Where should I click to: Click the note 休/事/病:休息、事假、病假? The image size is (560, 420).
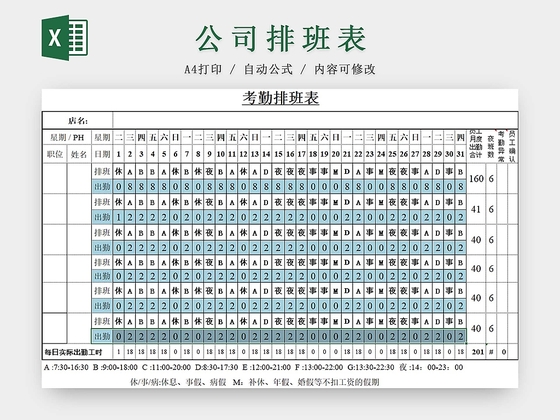click(178, 382)
